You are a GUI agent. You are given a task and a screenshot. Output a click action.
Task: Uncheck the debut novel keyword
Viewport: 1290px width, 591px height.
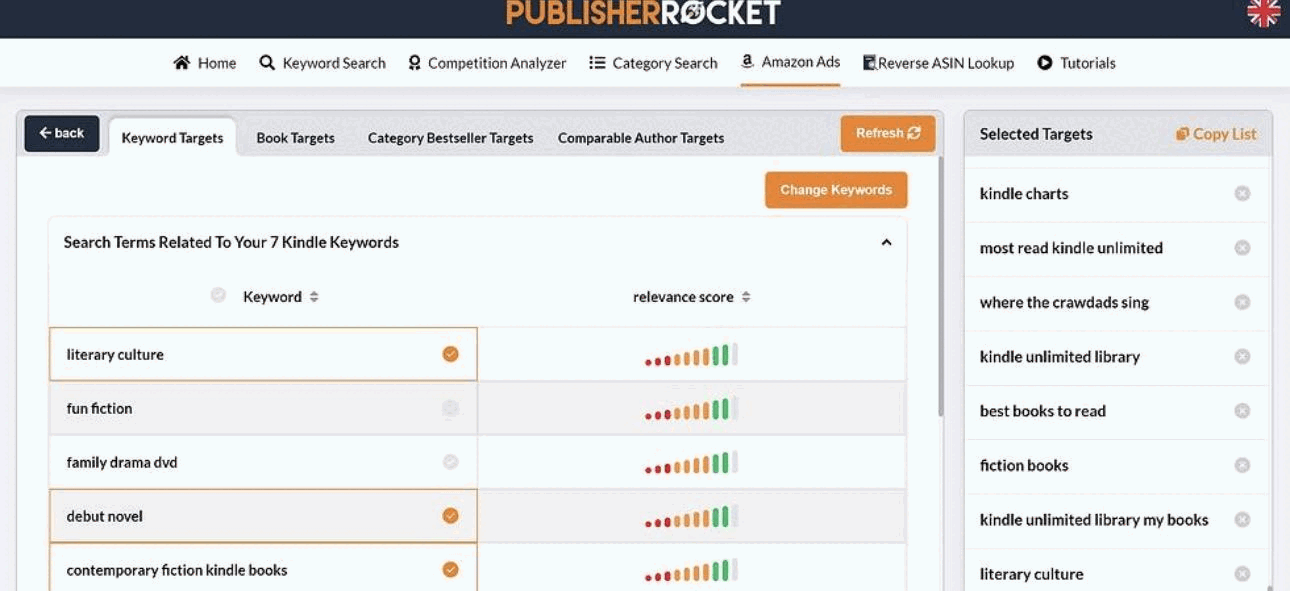coord(450,516)
